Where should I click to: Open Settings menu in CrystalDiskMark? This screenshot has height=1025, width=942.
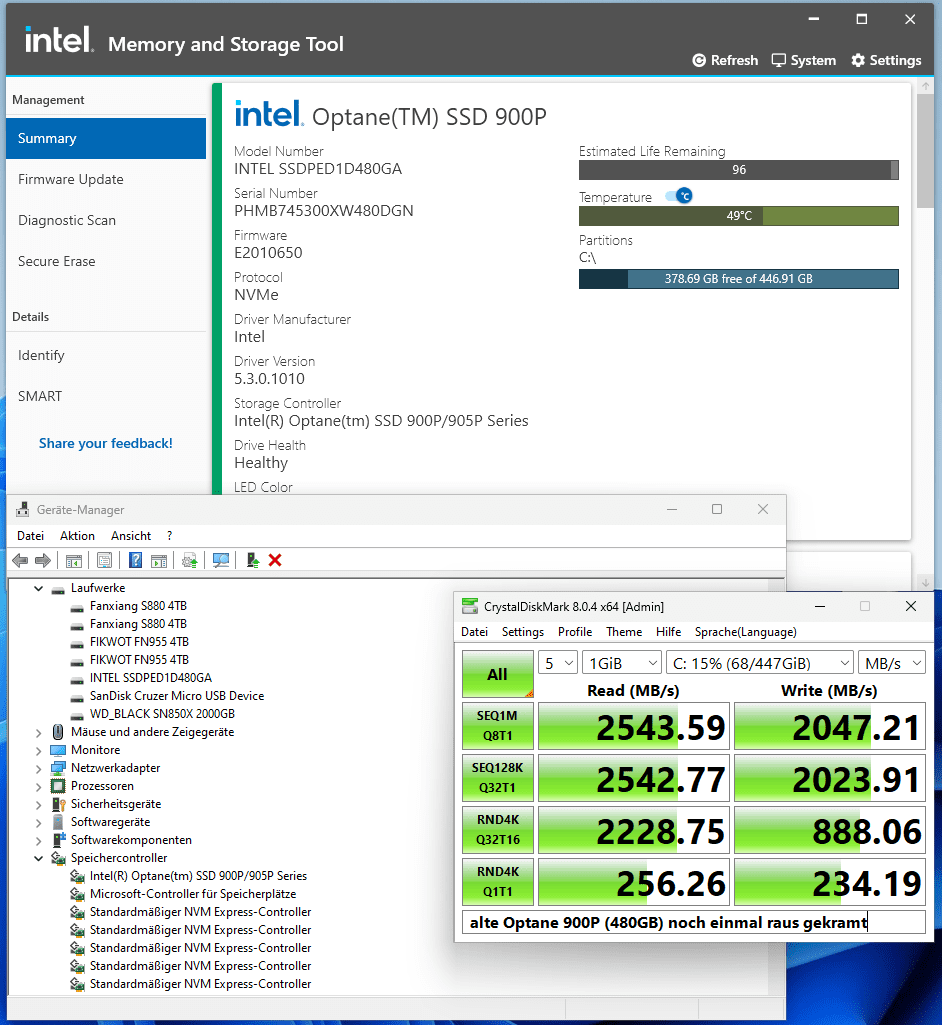tap(522, 631)
